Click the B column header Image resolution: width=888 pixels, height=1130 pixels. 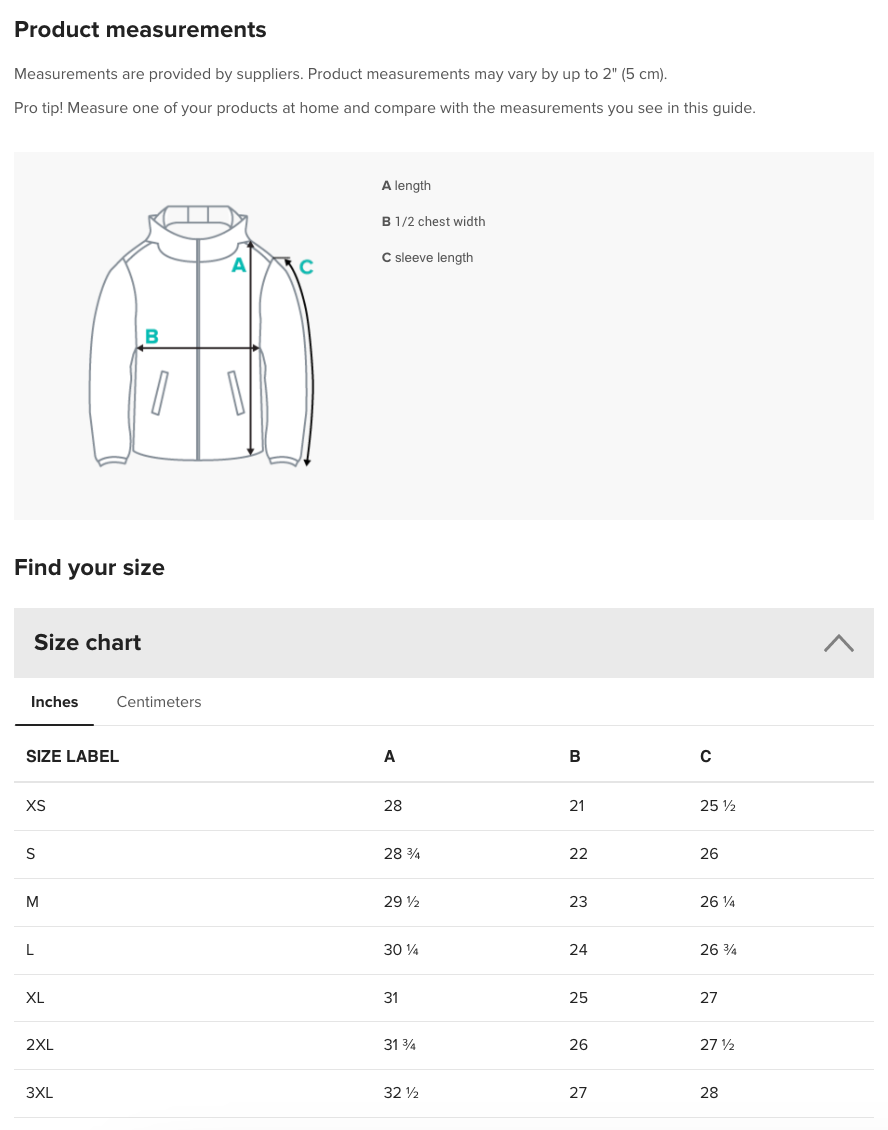(575, 756)
